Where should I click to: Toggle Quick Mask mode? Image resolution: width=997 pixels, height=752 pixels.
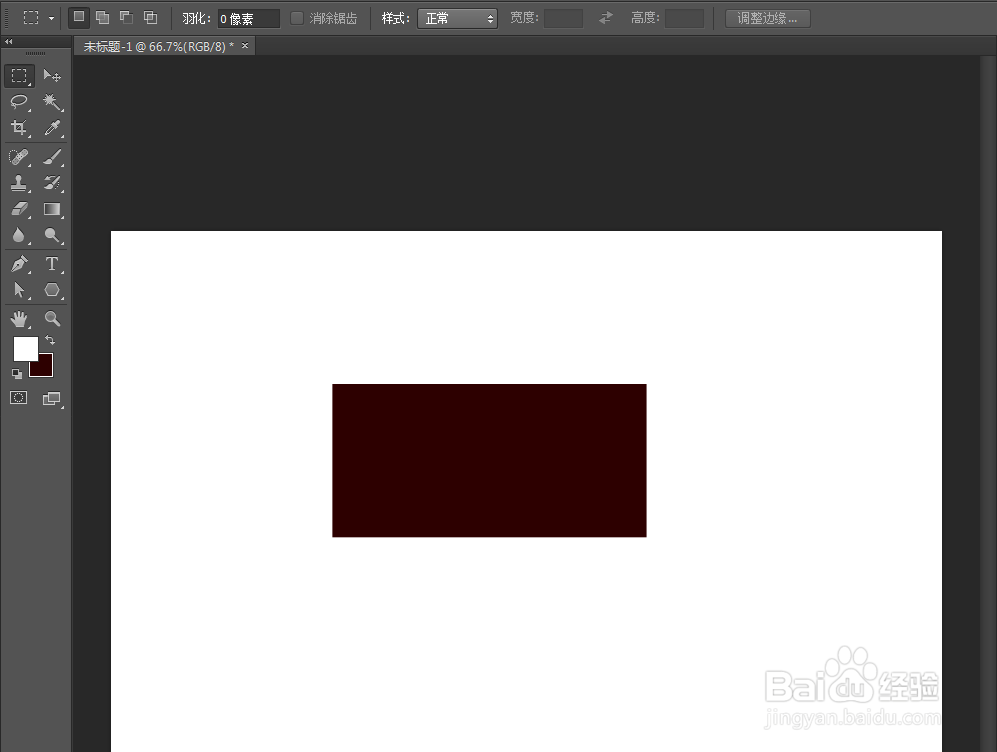click(x=18, y=398)
